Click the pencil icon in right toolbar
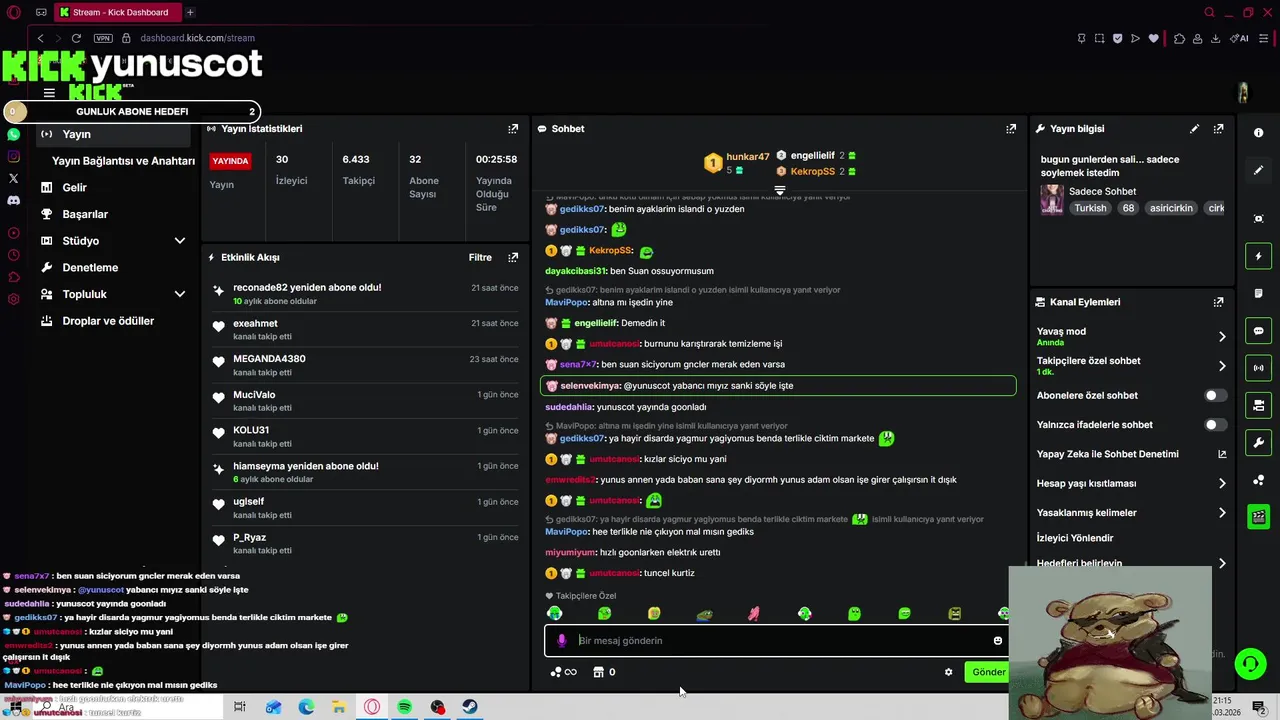This screenshot has height=720, width=1280. tap(1259, 170)
